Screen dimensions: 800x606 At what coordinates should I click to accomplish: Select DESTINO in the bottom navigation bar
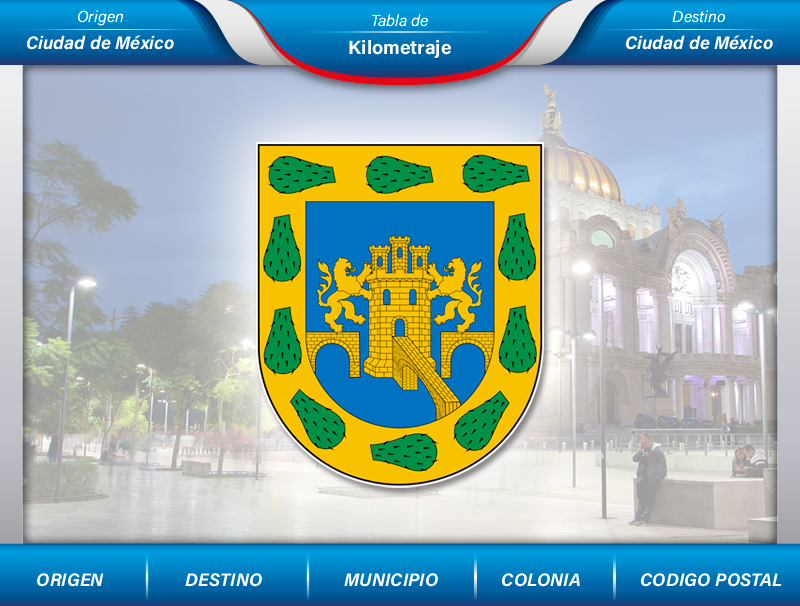pos(222,579)
